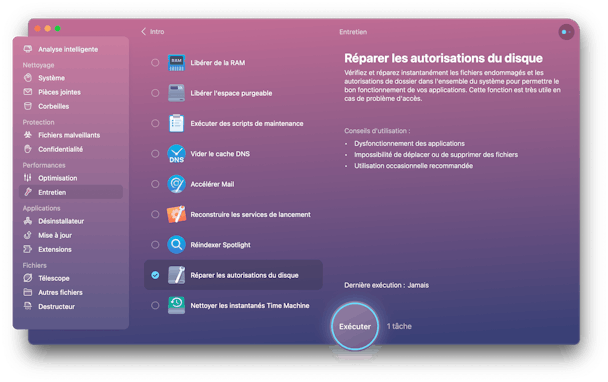Click the Libérer l'espace purgeable label
The image size is (608, 382).
[231, 93]
